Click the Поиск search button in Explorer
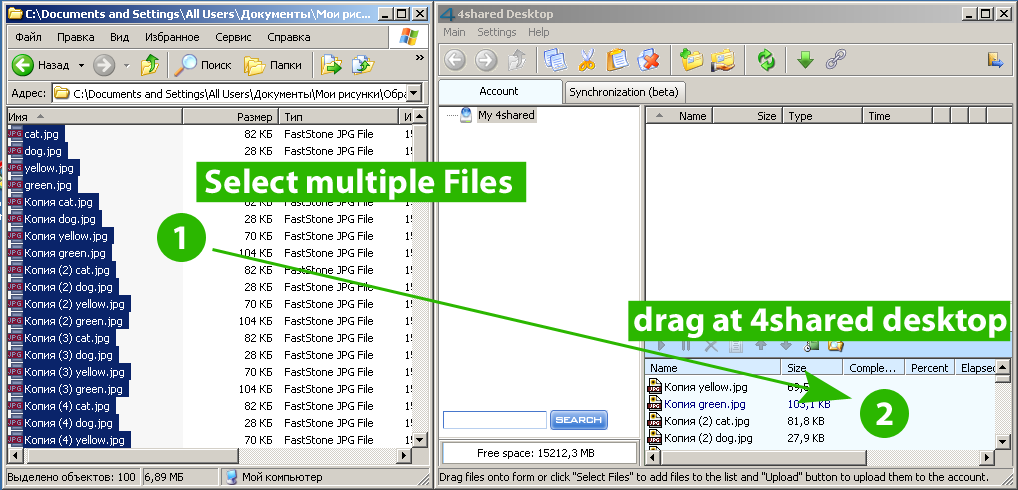This screenshot has height=490, width=1018. coord(203,65)
